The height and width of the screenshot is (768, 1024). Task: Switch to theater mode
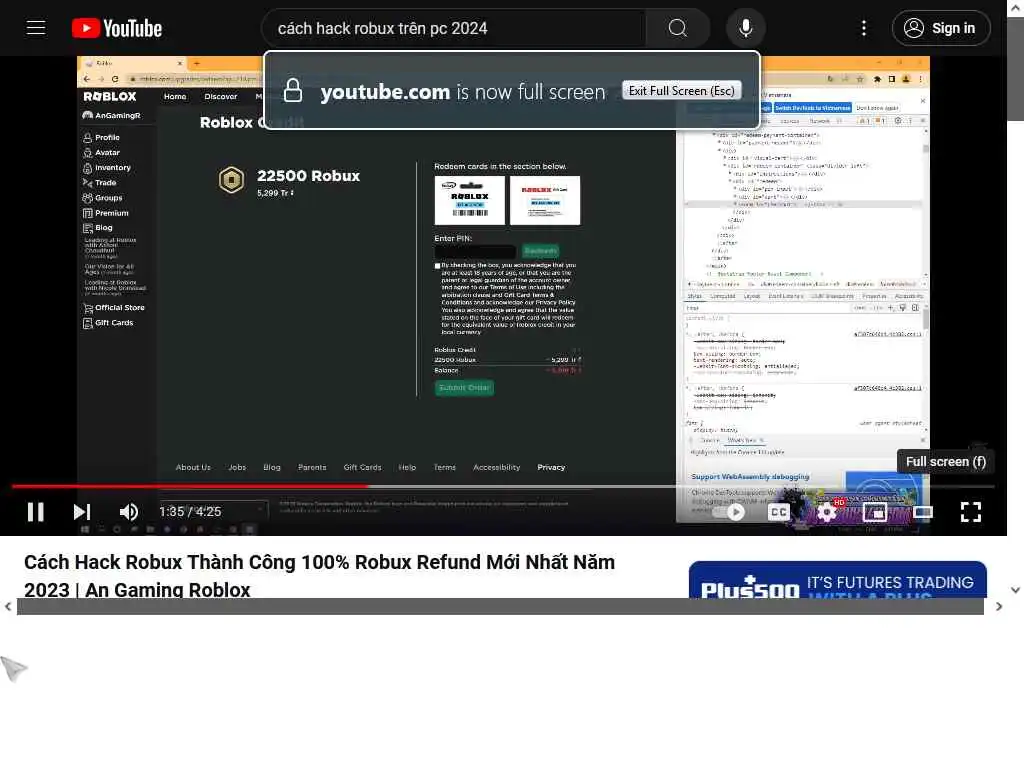[923, 512]
